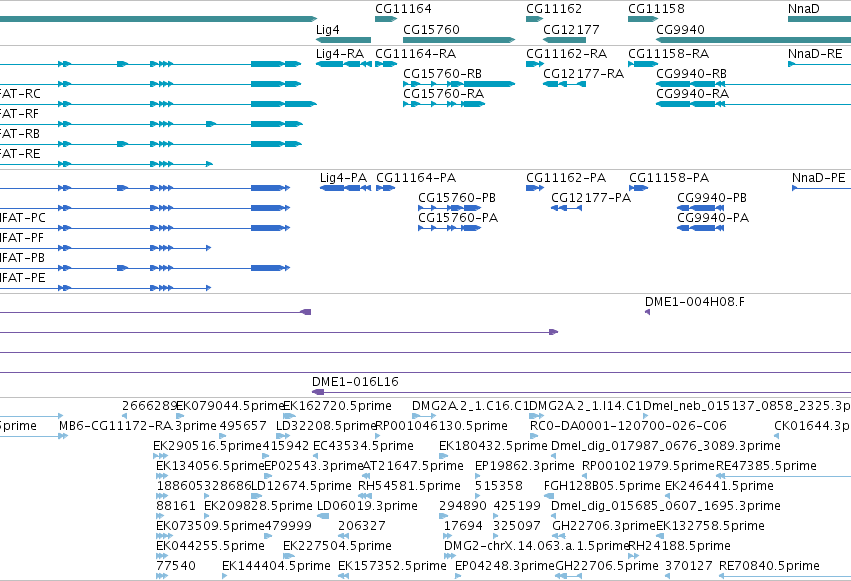Select the CG9940-RA transcript label

pos(693,94)
